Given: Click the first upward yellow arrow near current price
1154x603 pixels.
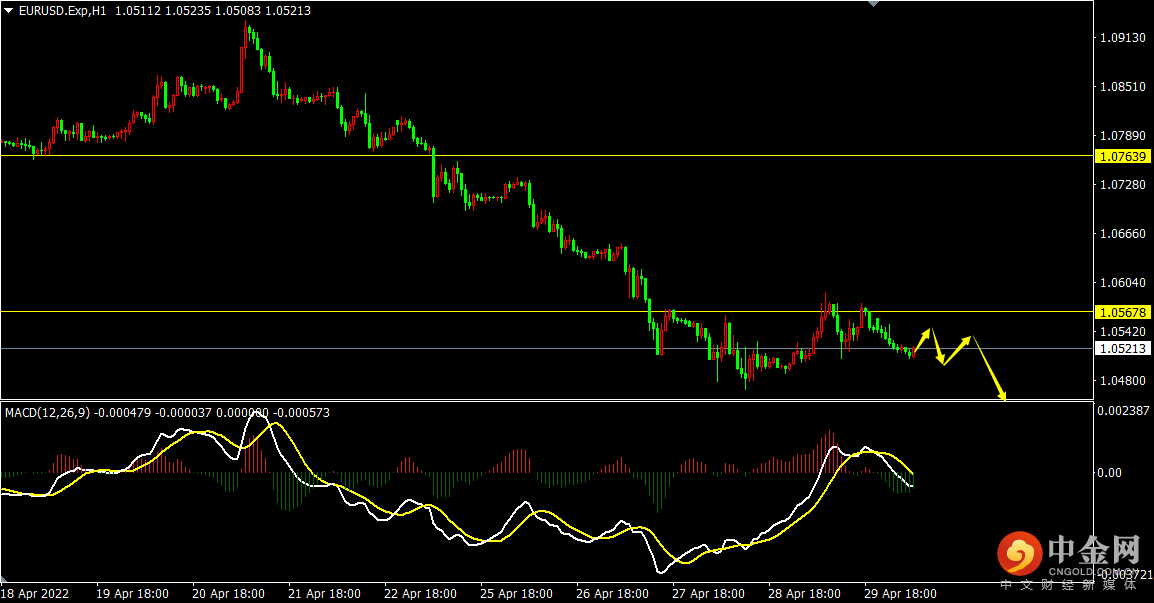Looking at the screenshot, I should pos(922,340).
